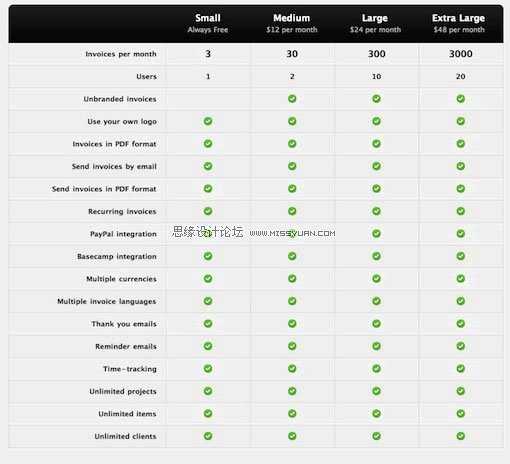Click the 10 users value under Large
This screenshot has width=510, height=464.
point(376,76)
